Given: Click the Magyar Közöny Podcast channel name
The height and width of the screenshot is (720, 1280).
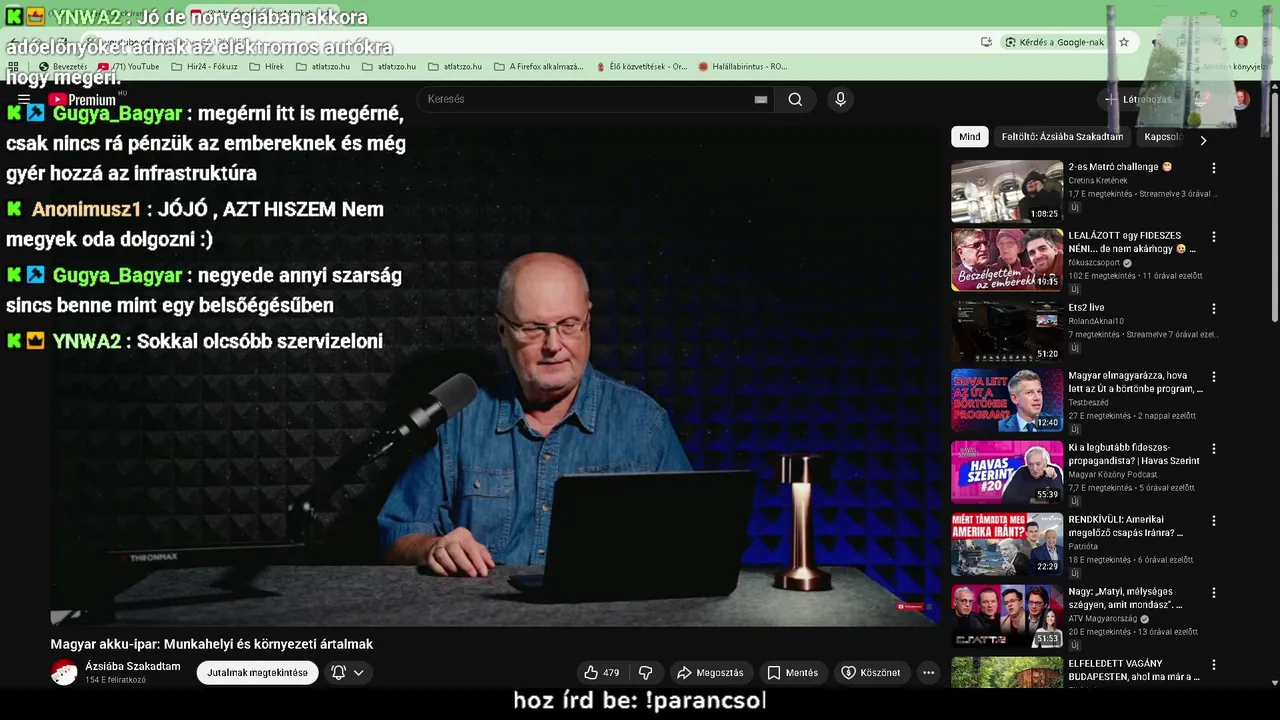Looking at the screenshot, I should [1112, 475].
